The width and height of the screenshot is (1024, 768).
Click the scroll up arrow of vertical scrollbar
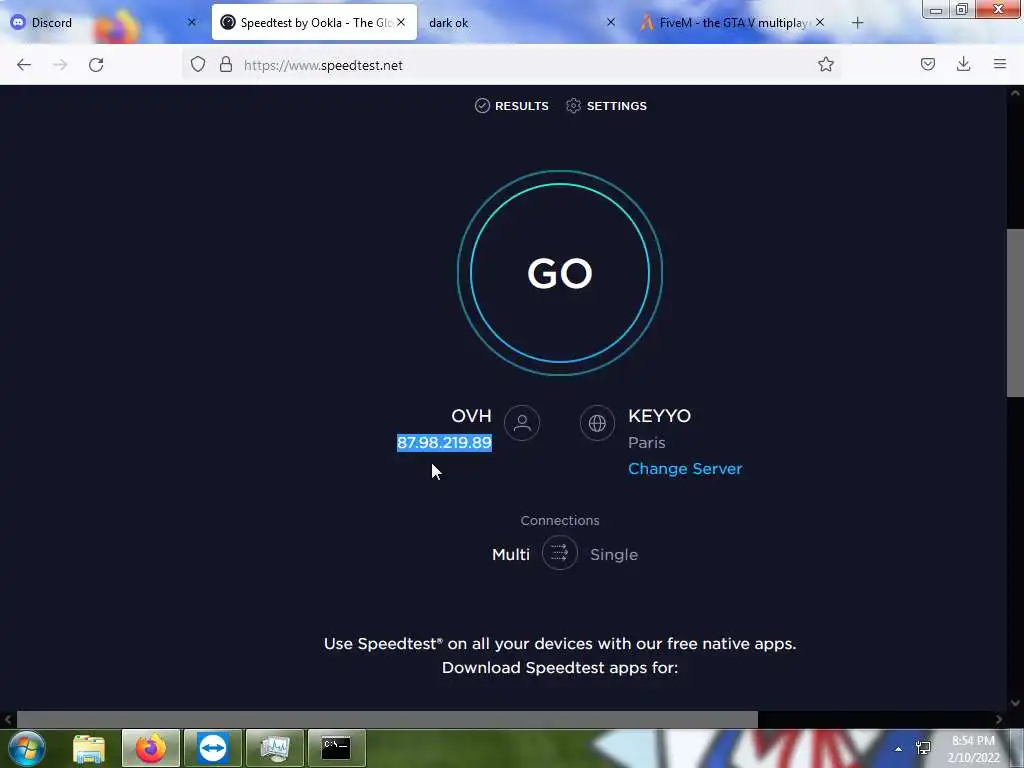pos(1015,93)
